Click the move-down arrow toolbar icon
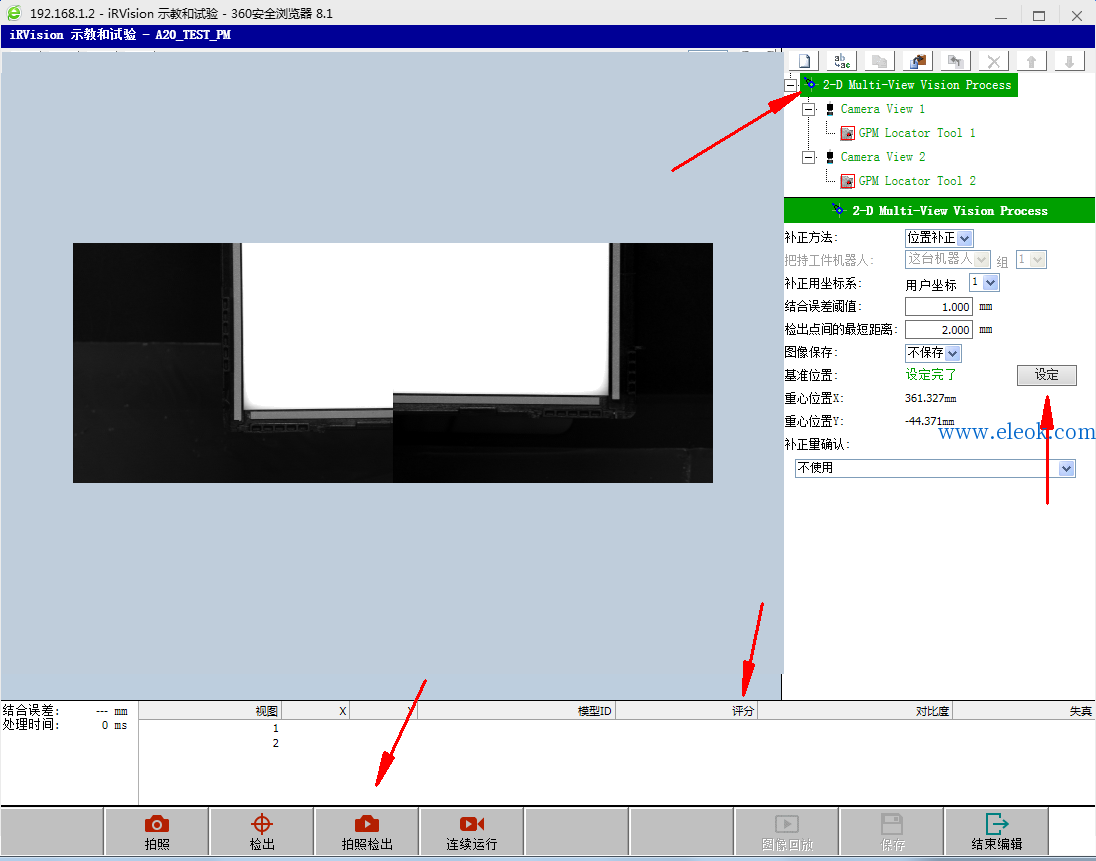 coord(1069,62)
